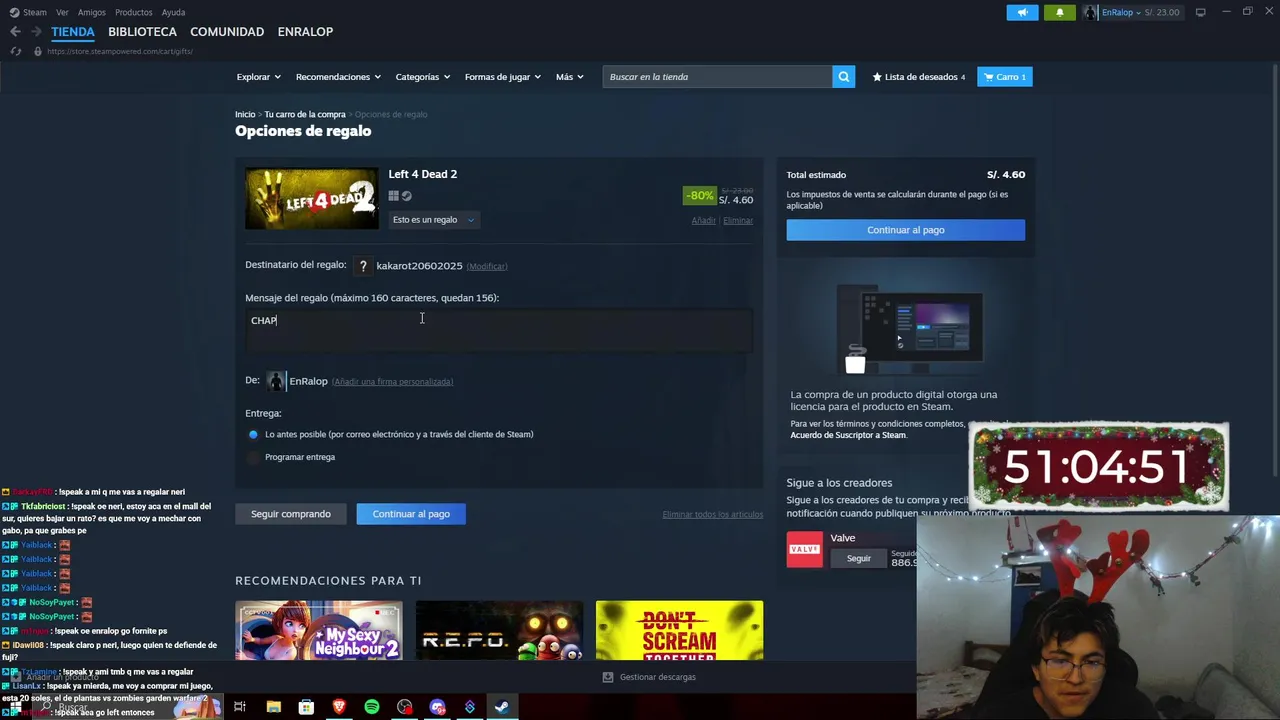
Task: Open Lista de deseados
Action: 918,77
